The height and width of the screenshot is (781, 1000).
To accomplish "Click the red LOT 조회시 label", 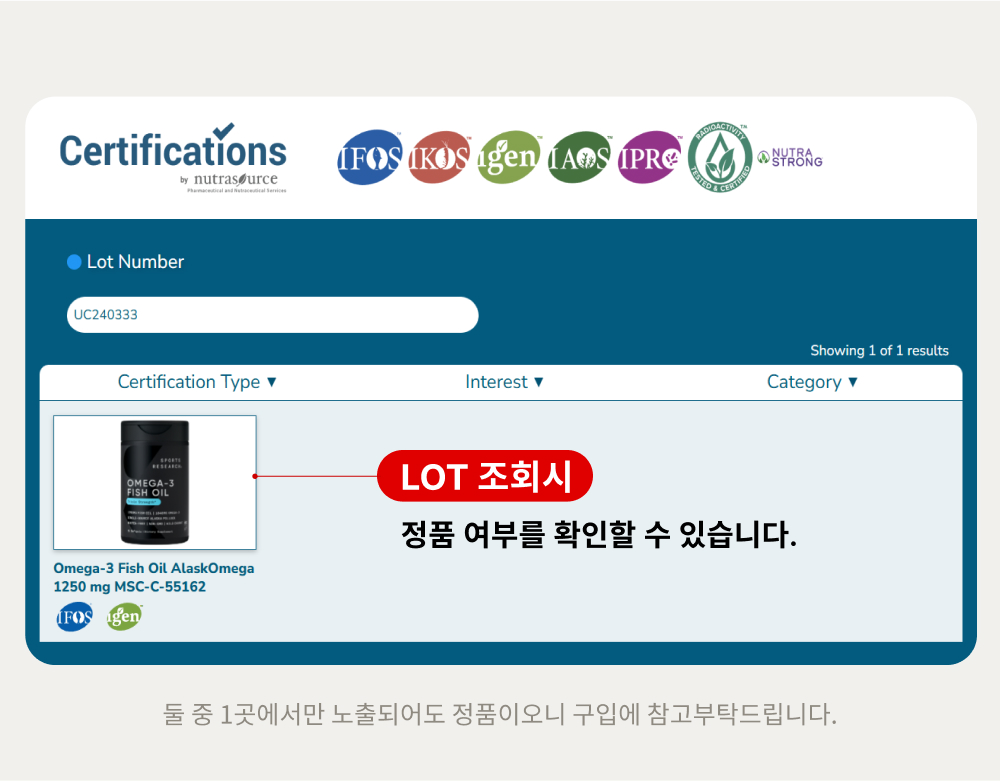I will point(485,476).
